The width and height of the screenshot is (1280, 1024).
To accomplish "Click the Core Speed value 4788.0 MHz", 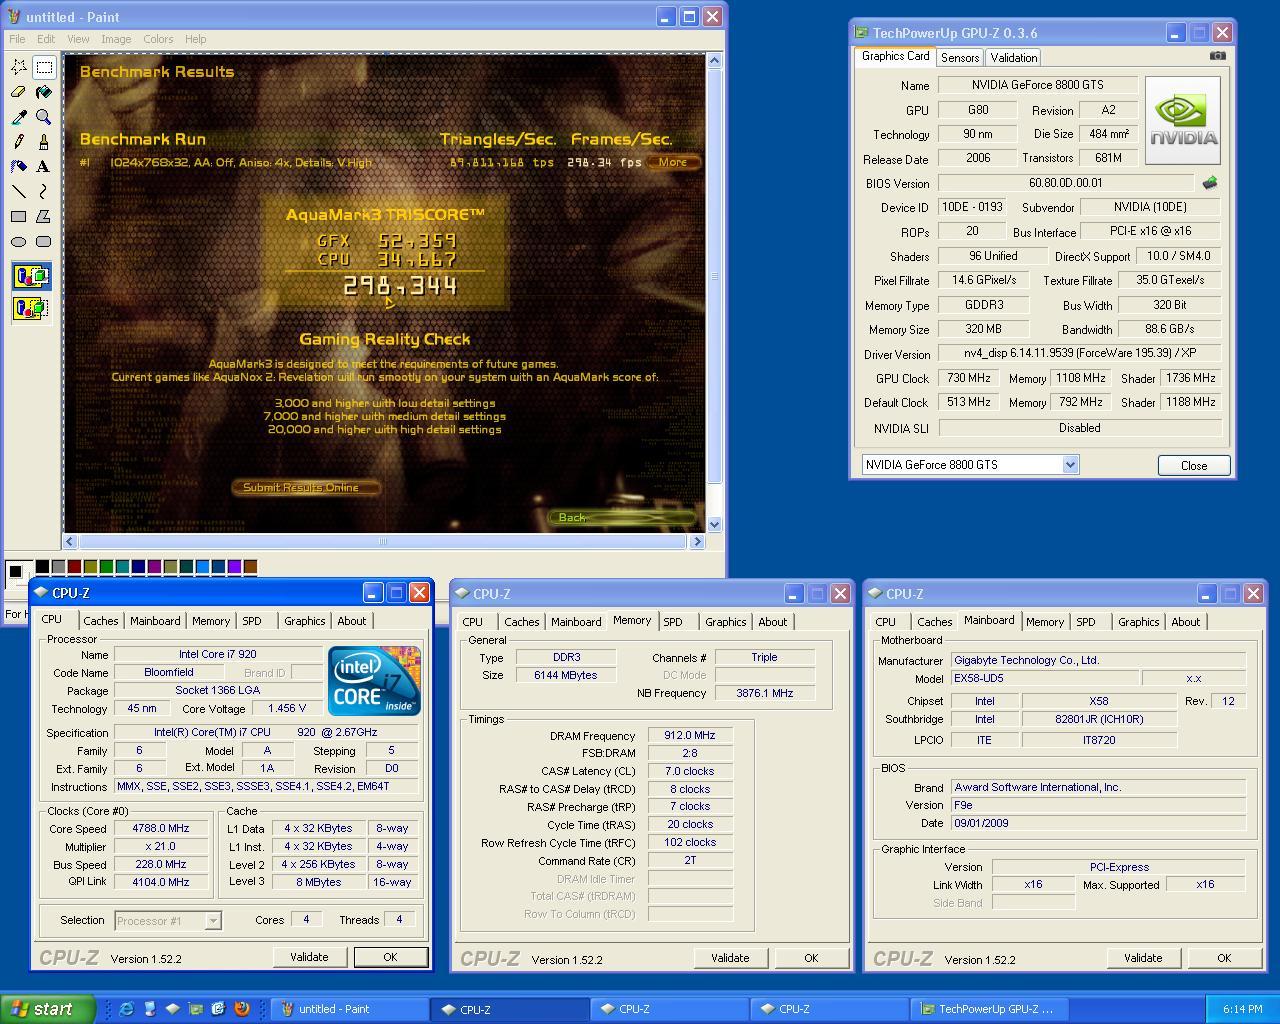I will coord(161,829).
